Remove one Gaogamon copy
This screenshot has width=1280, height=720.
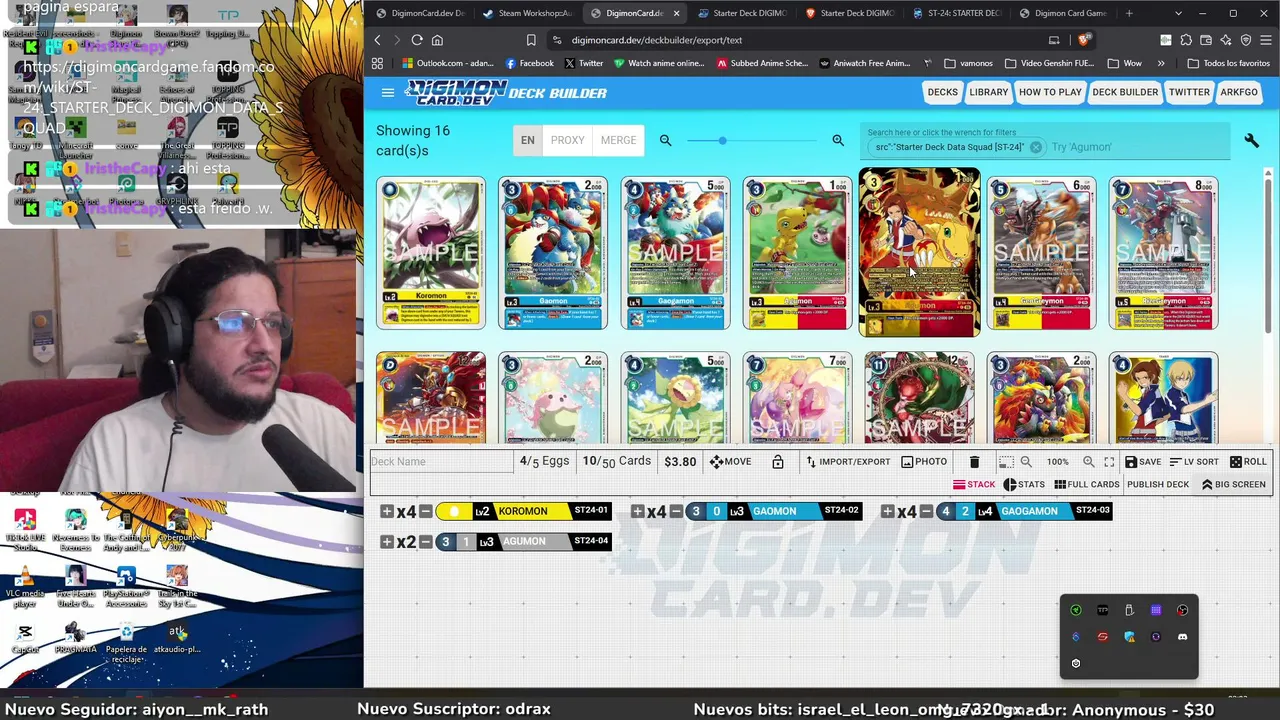coord(926,511)
